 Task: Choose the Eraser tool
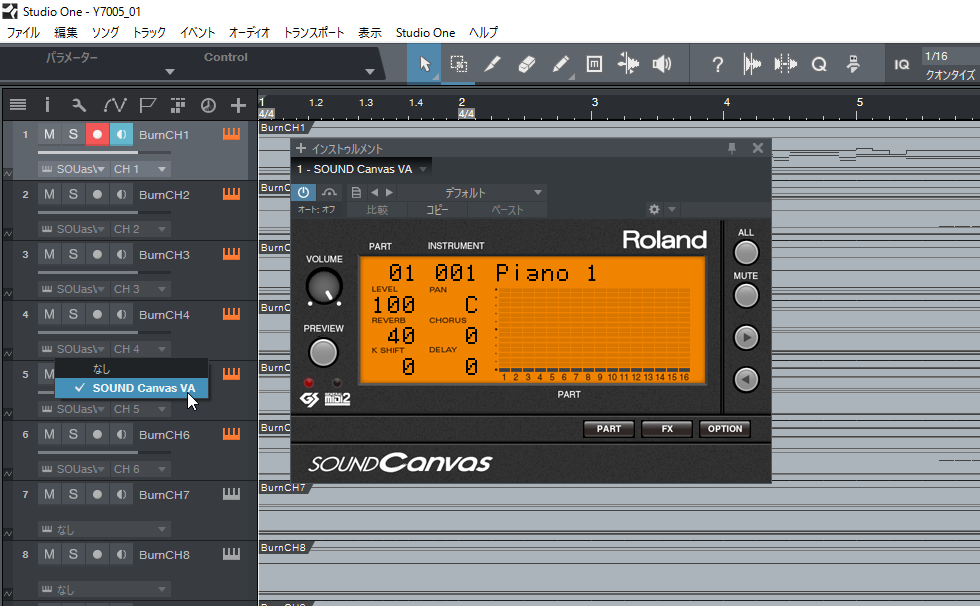(x=526, y=64)
